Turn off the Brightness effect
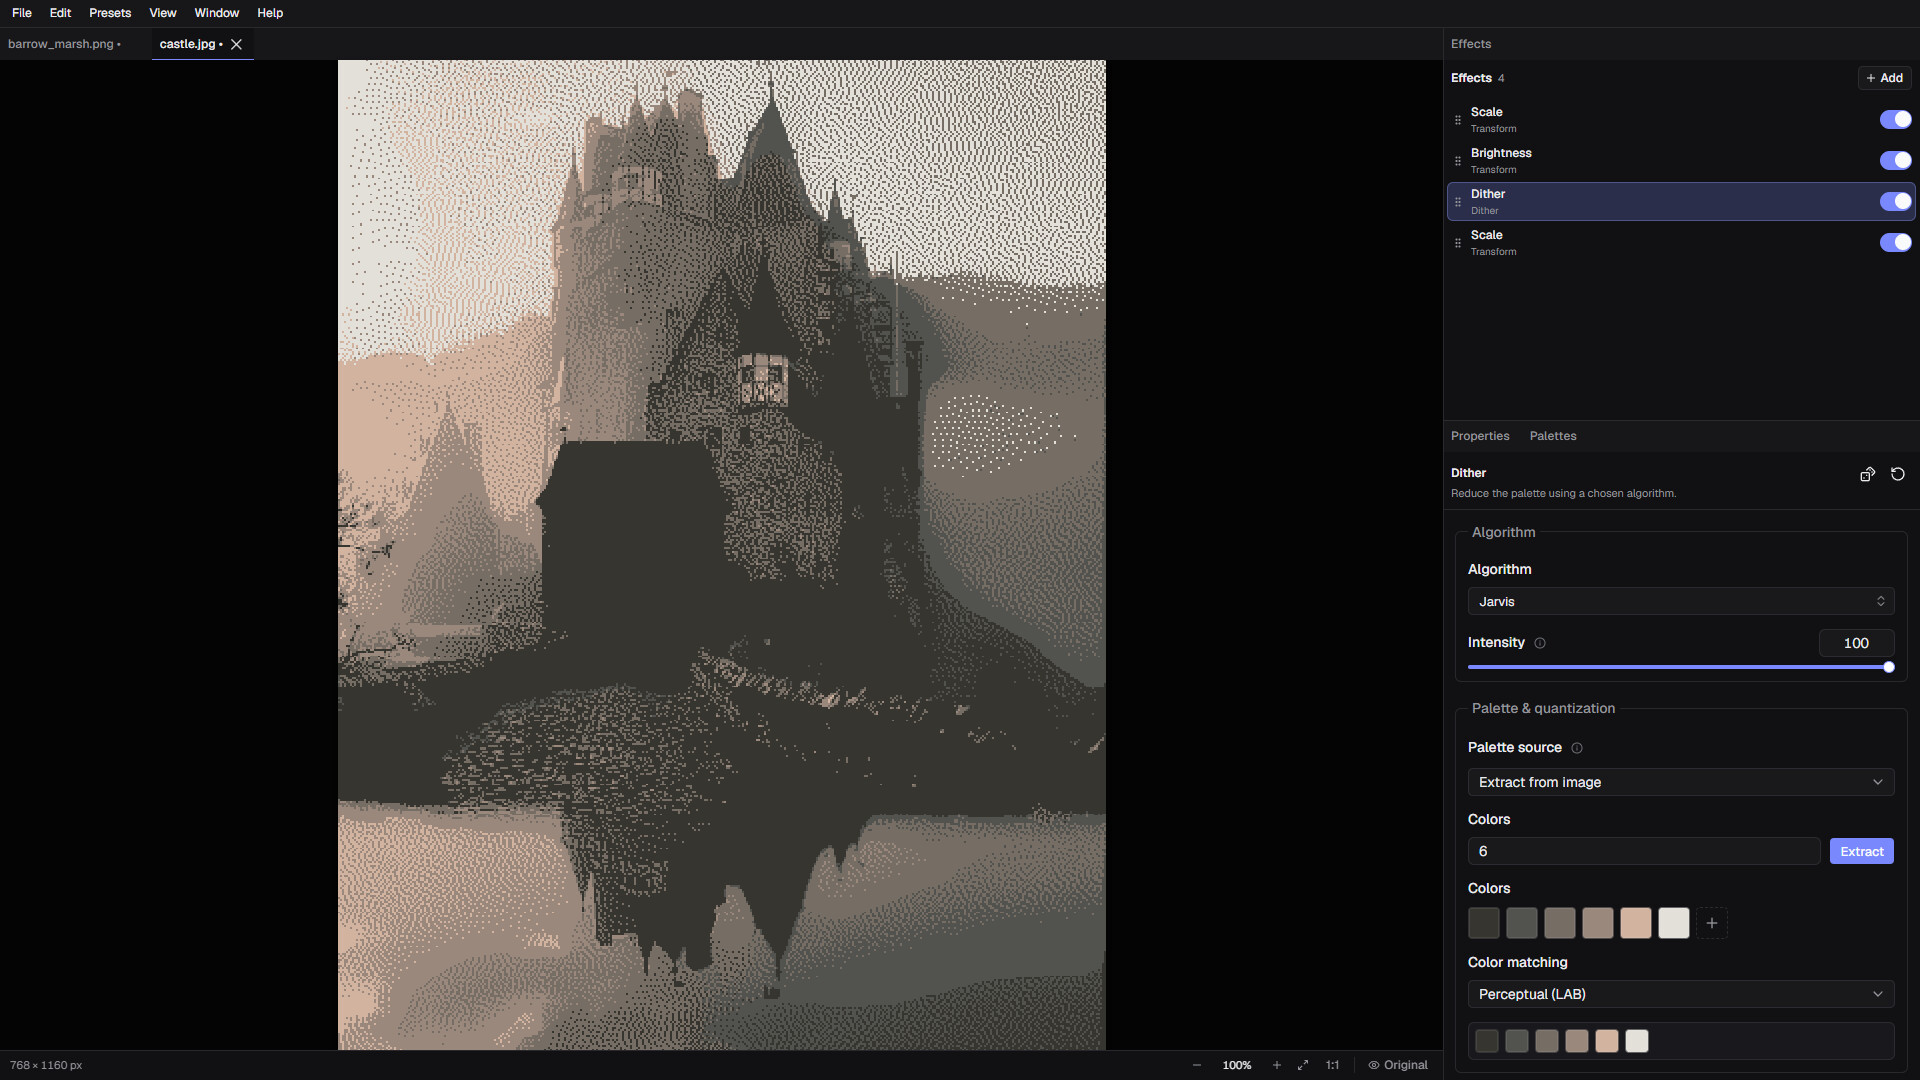Viewport: 1920px width, 1080px height. pos(1895,161)
